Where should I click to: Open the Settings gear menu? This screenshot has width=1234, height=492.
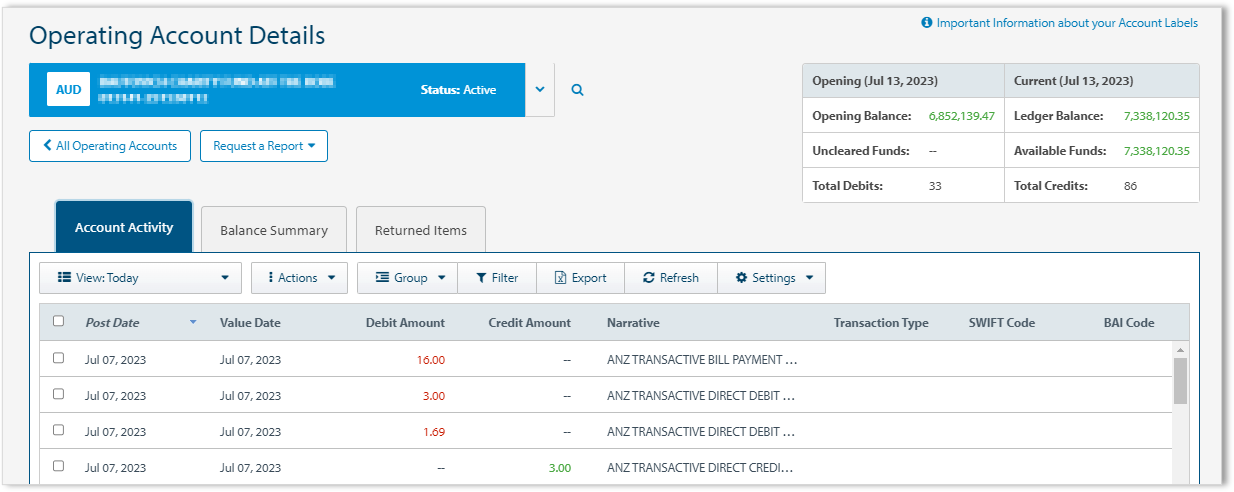point(773,278)
